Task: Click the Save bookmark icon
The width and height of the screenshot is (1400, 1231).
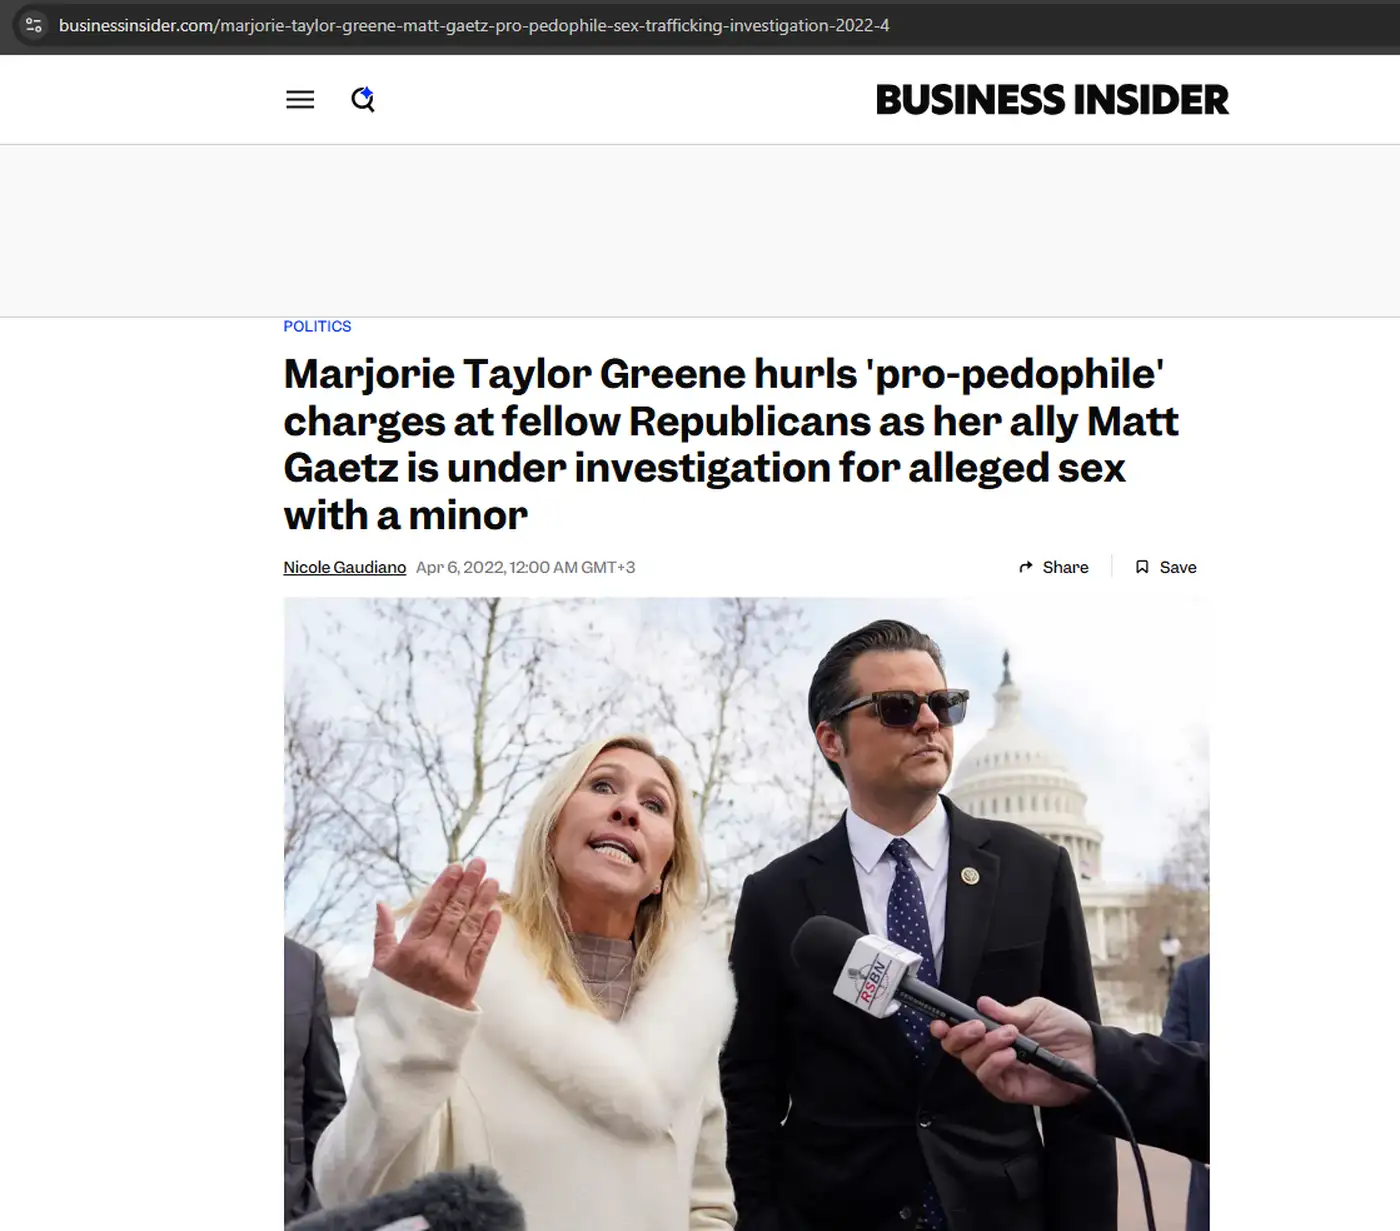Action: pyautogui.click(x=1142, y=567)
